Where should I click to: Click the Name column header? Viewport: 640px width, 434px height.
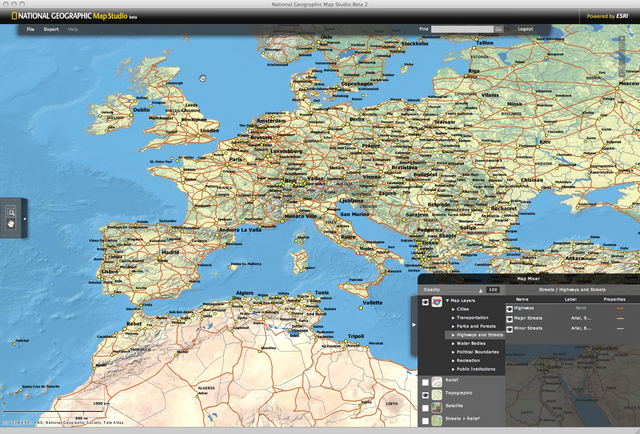click(x=522, y=299)
